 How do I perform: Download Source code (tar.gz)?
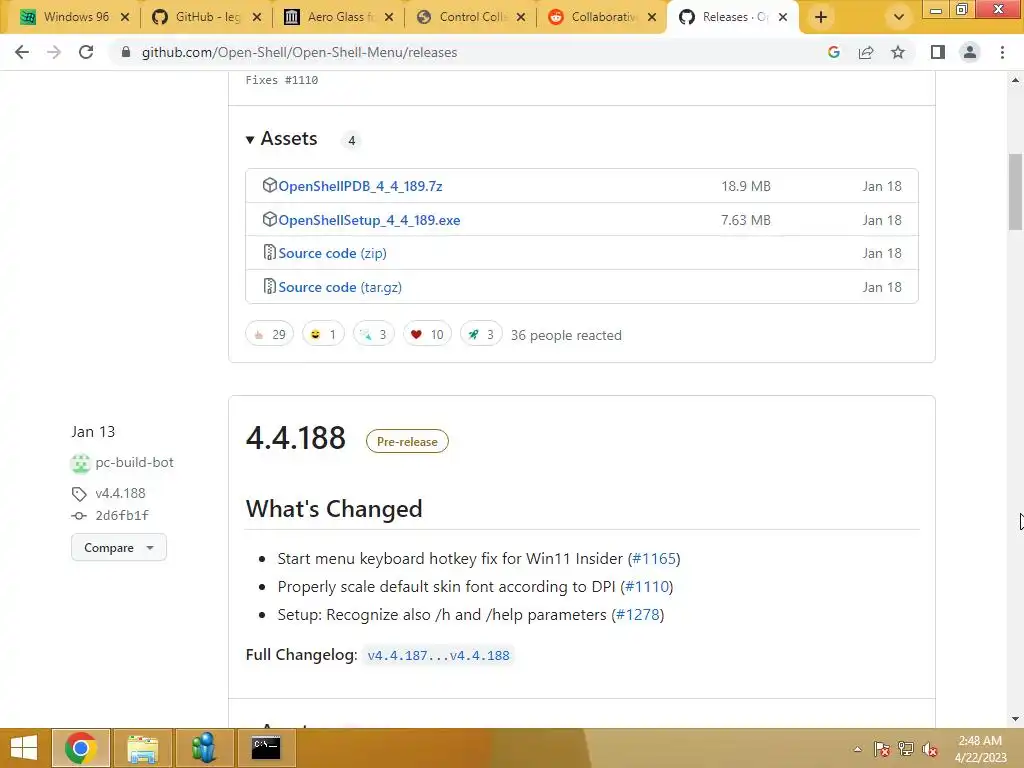tap(340, 287)
